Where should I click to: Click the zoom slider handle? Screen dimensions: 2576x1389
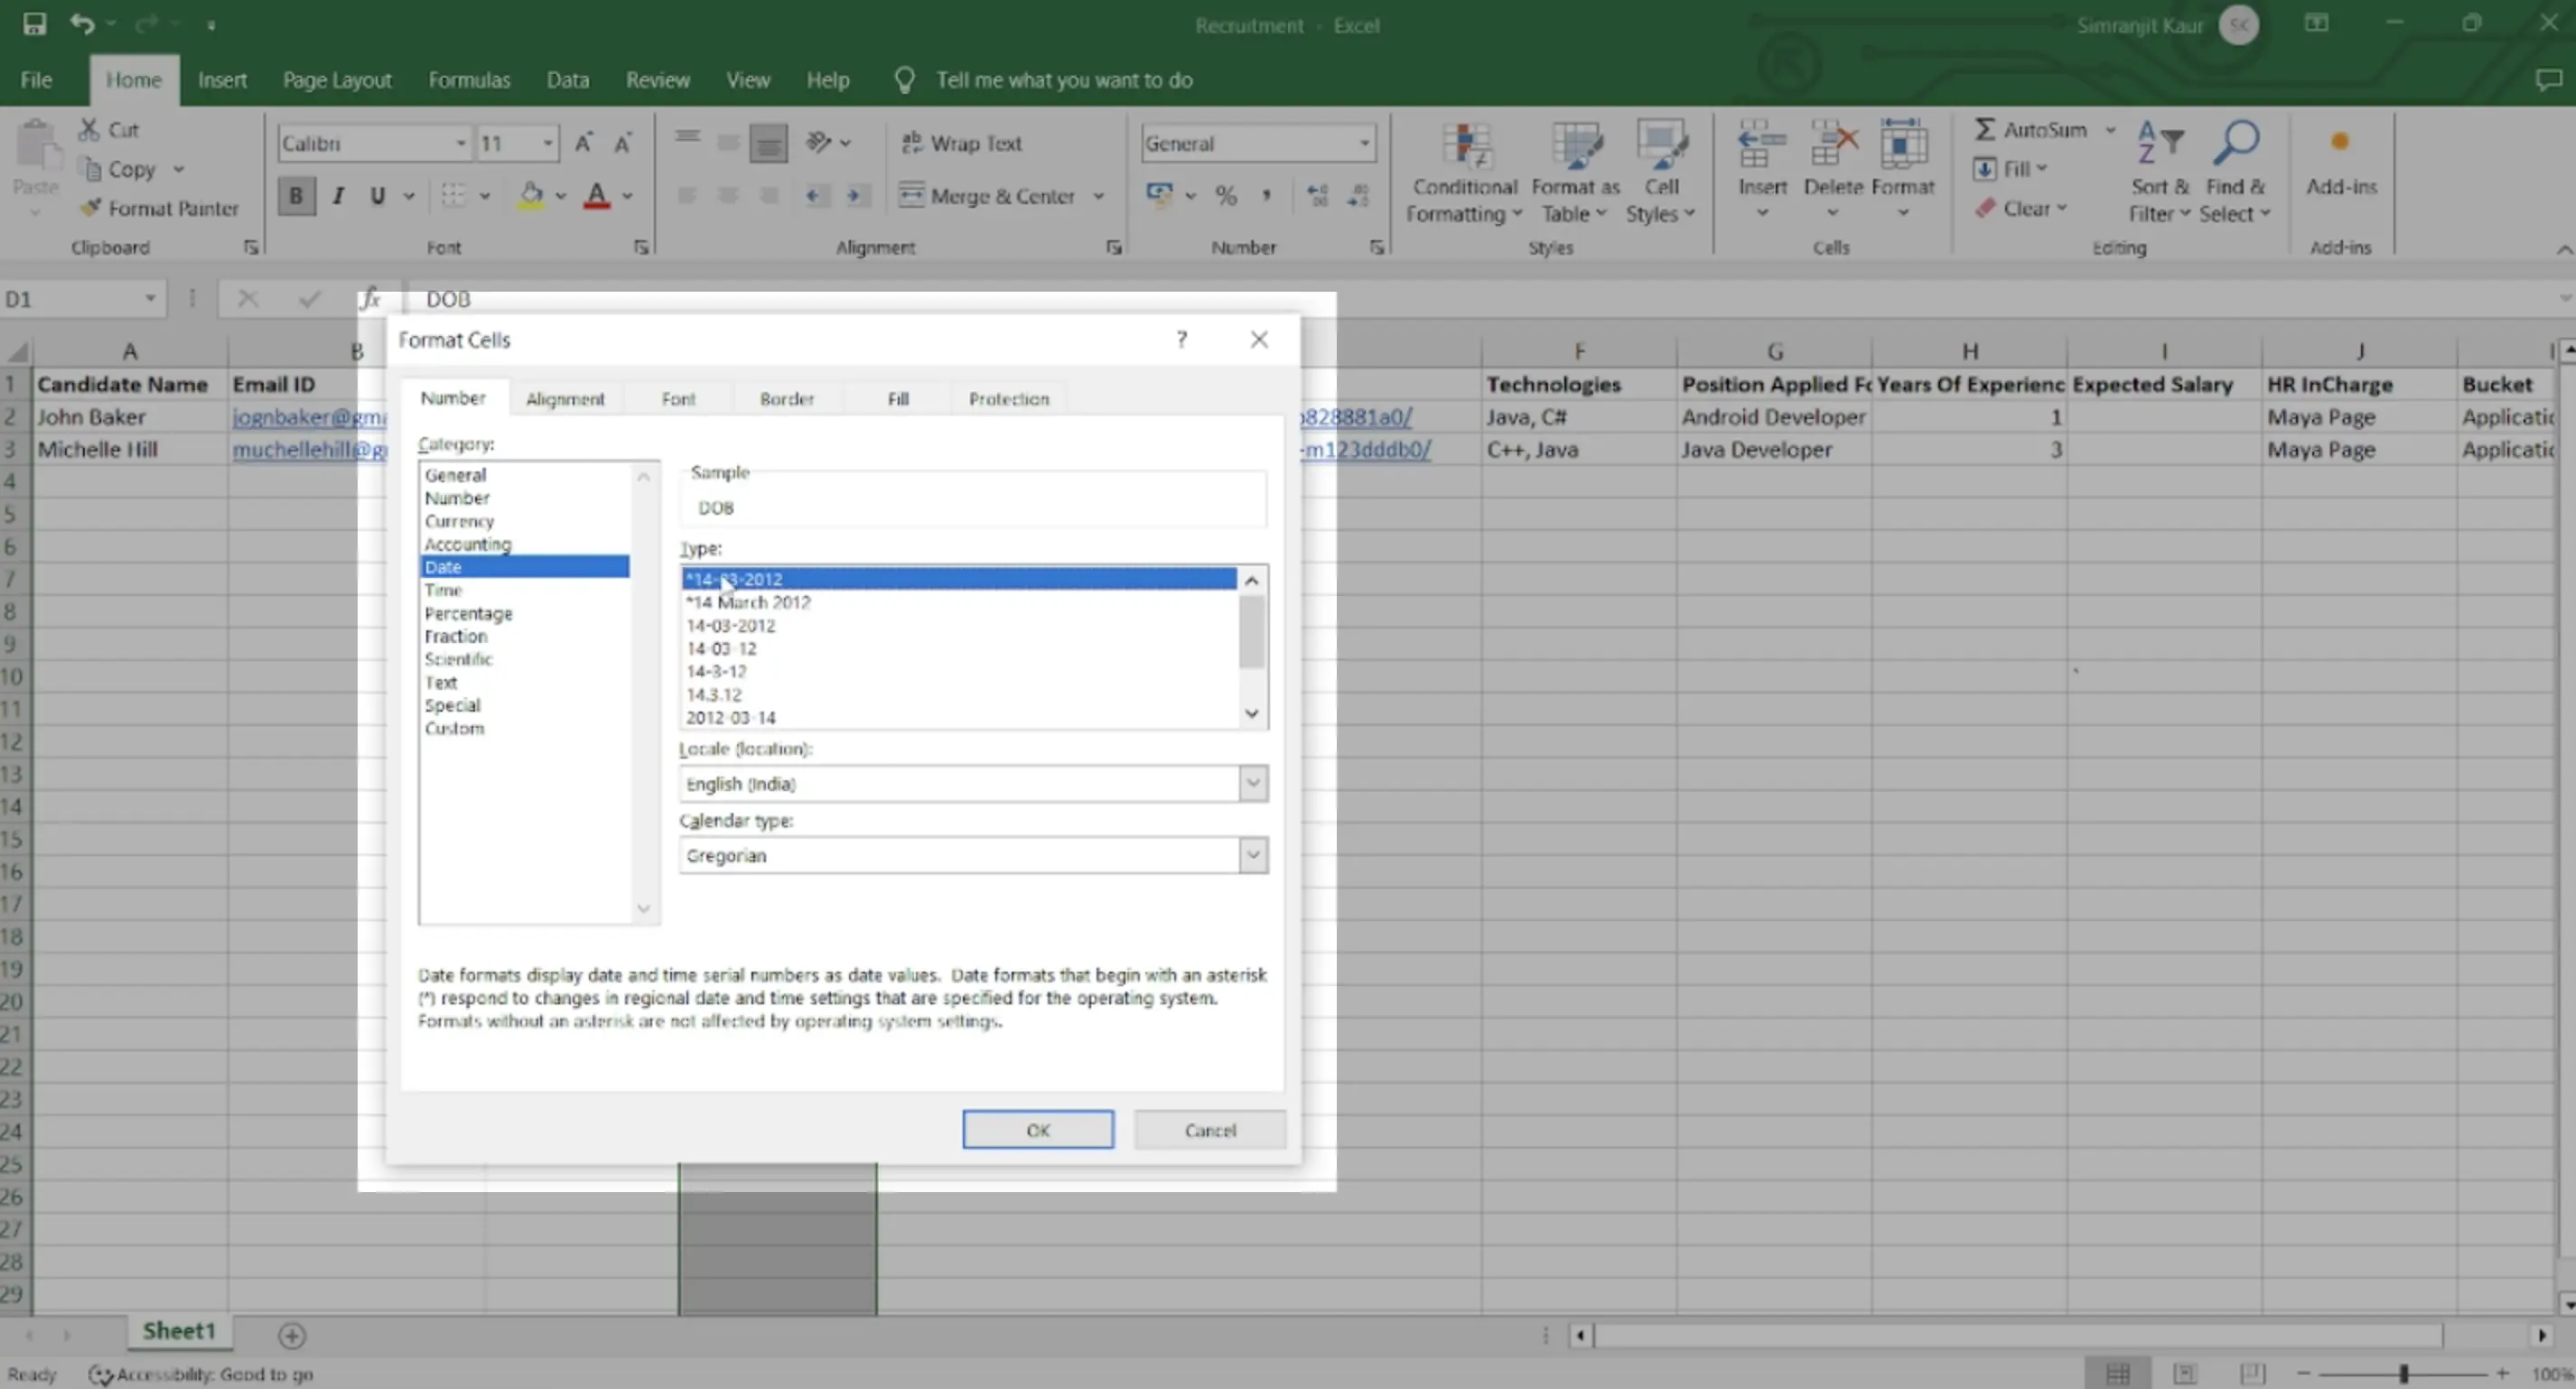pos(2404,1374)
